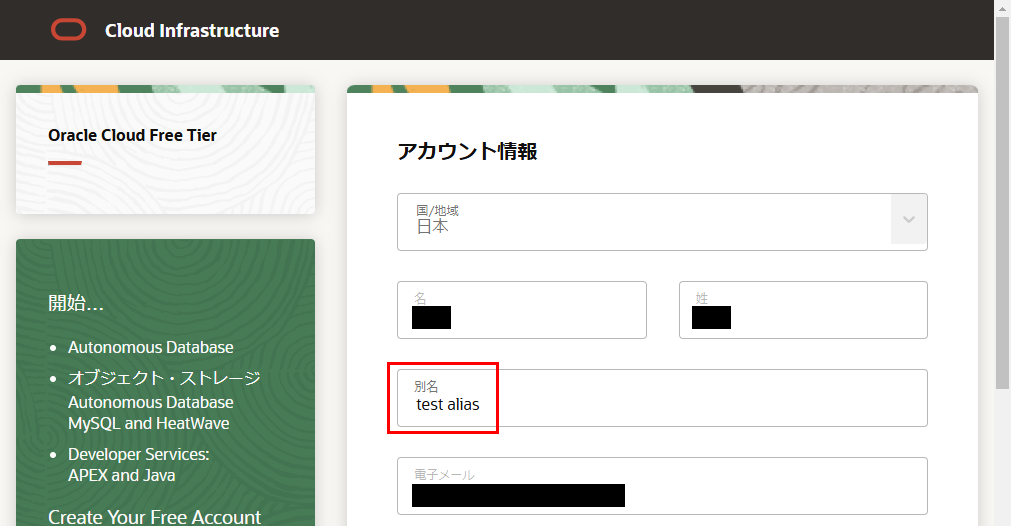Click the Developer Services: list item
Viewport: 1011px width, 526px height.
[x=139, y=454]
